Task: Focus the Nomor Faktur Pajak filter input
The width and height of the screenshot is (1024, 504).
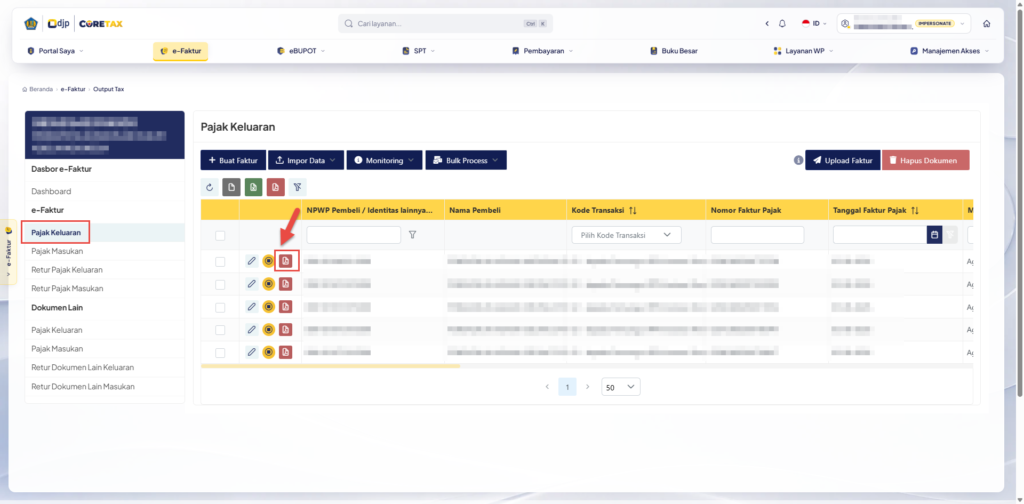Action: (x=758, y=235)
